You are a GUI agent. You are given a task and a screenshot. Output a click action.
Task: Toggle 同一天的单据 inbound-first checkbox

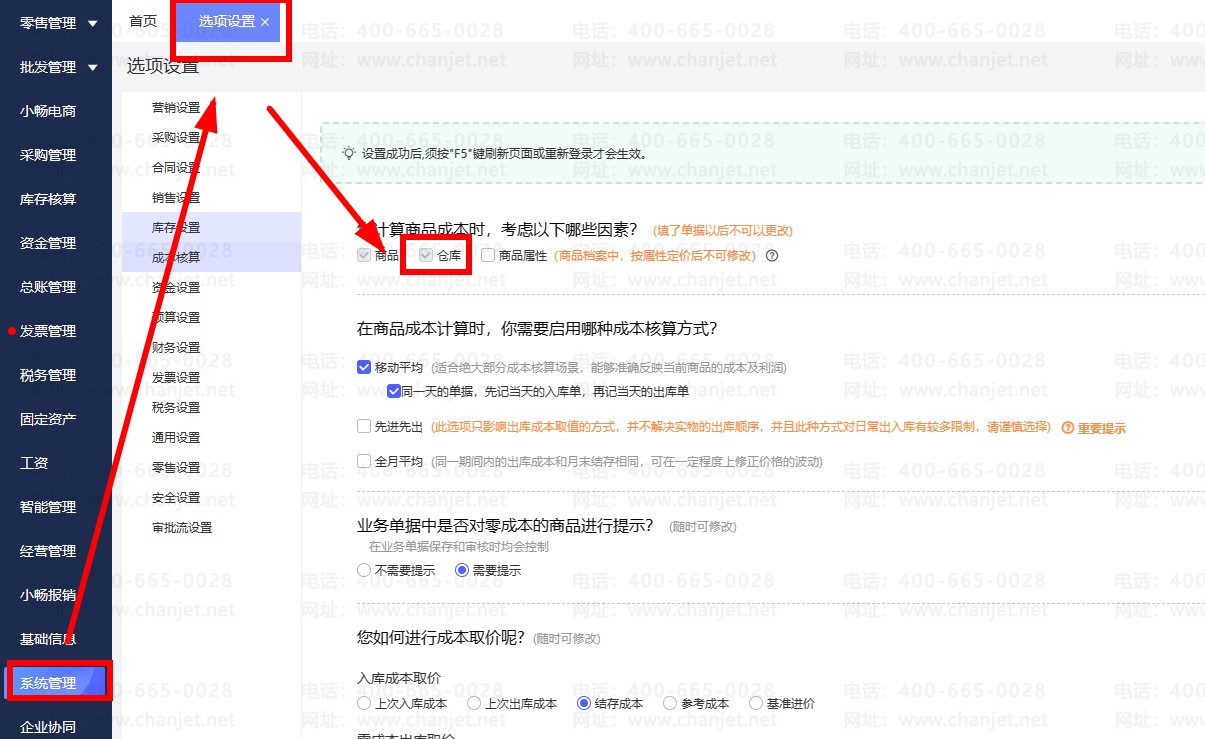394,390
